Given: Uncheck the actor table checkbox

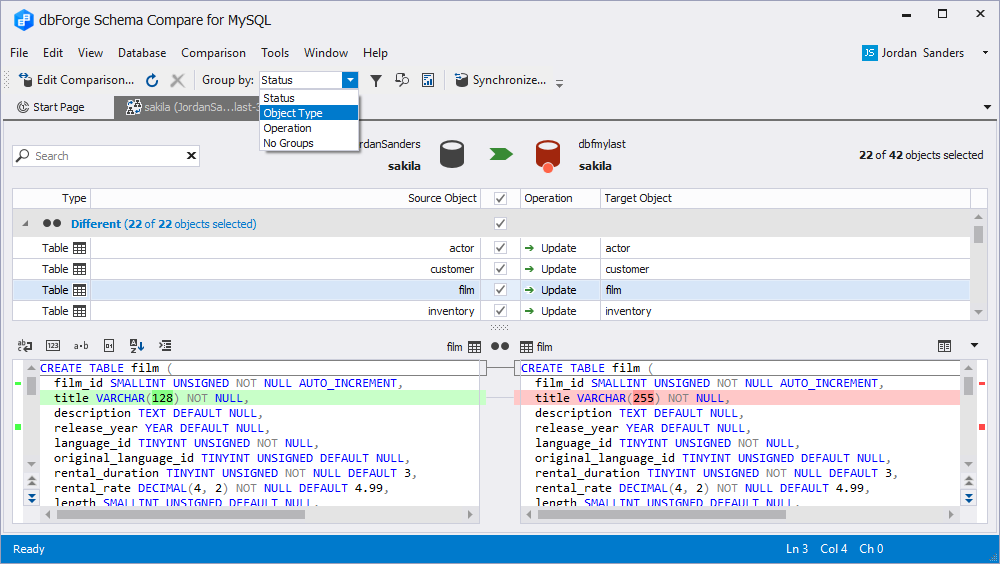Looking at the screenshot, I should click(x=501, y=248).
